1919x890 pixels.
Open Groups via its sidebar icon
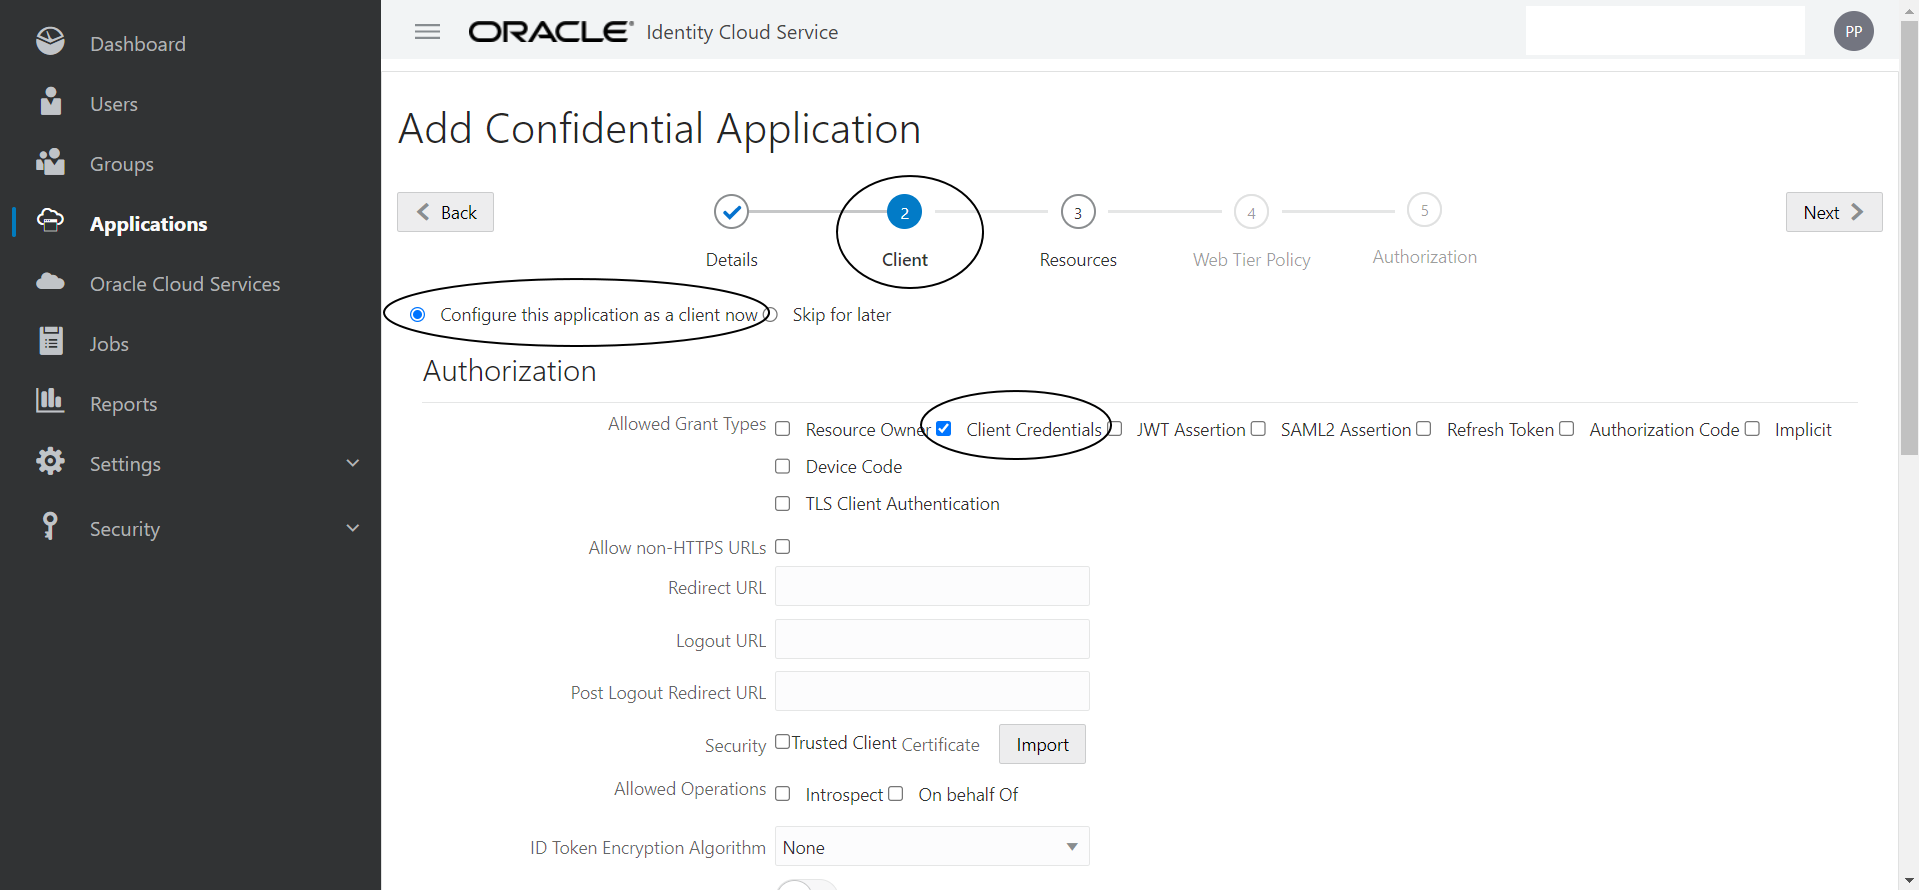tap(50, 162)
